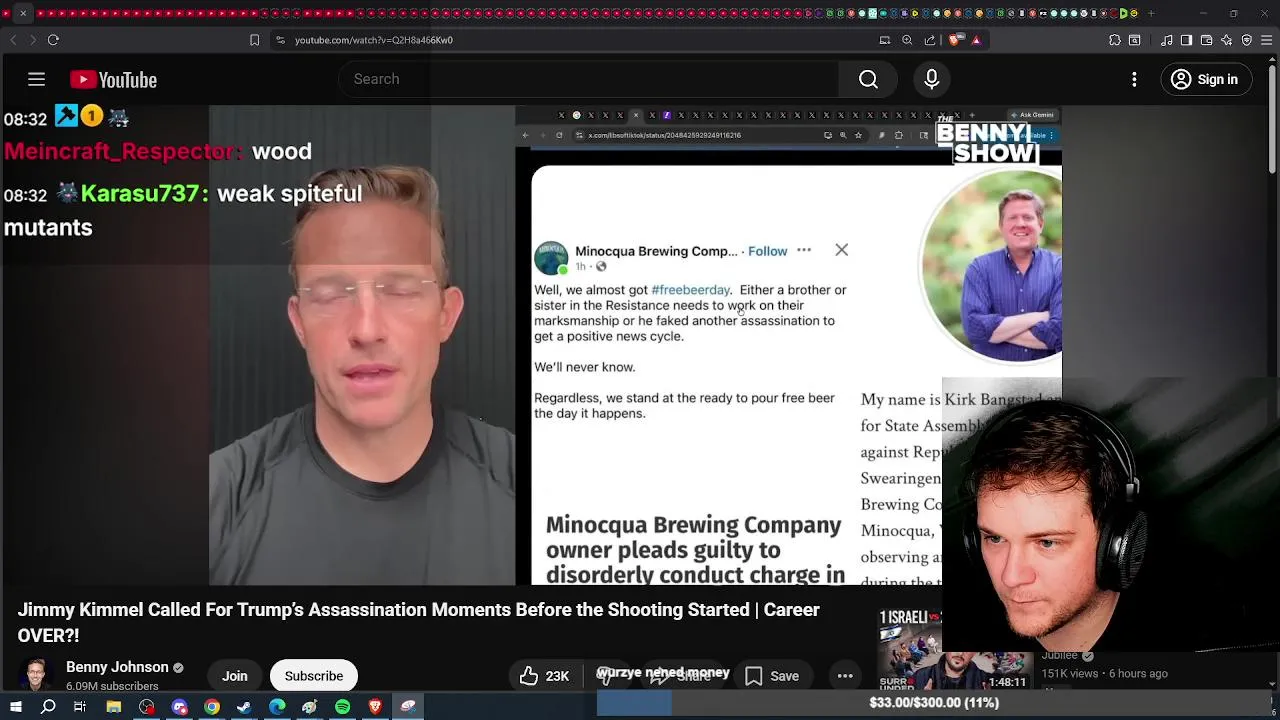This screenshot has height=720, width=1280.
Task: View site information icon beside URL
Action: coord(280,40)
